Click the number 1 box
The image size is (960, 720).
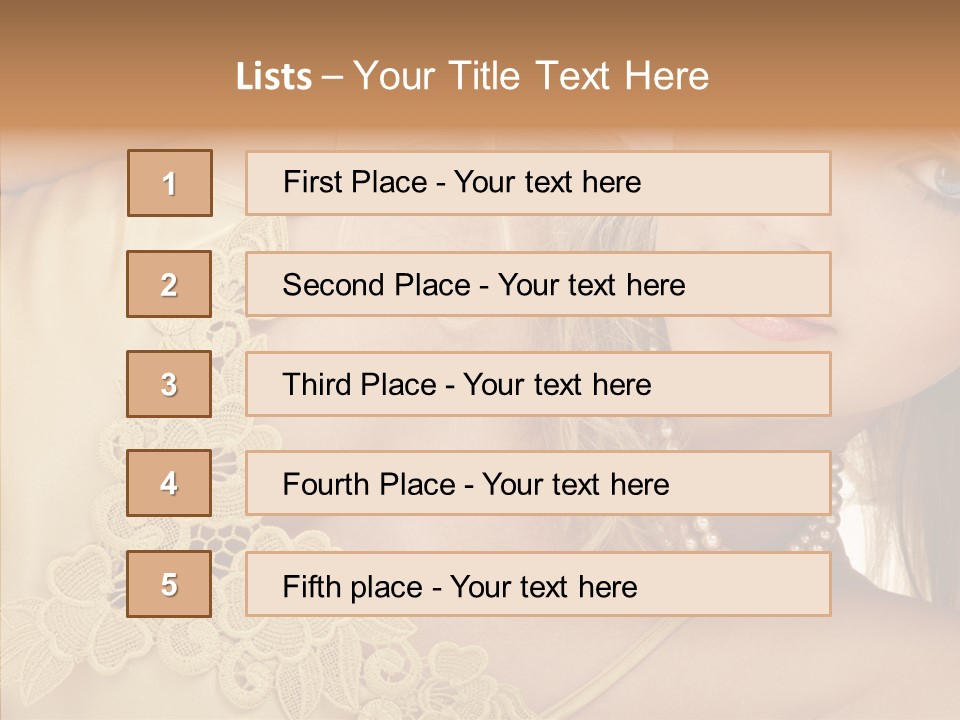pos(170,183)
